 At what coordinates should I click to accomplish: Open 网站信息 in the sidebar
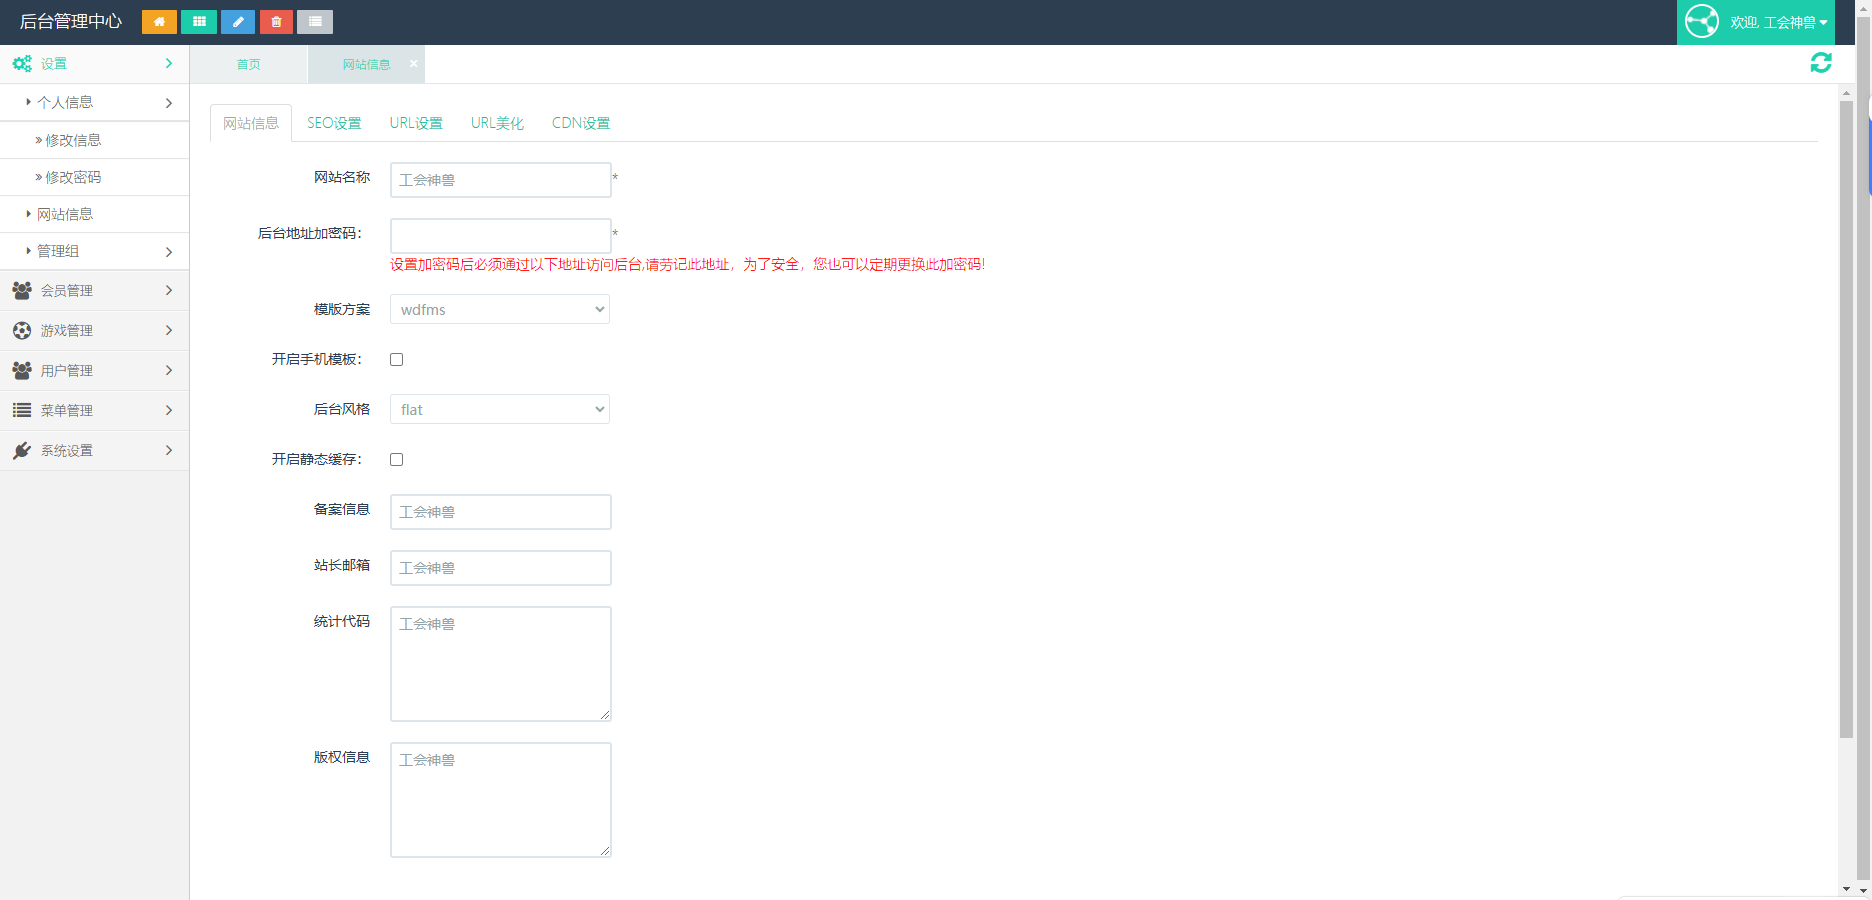pyautogui.click(x=94, y=214)
